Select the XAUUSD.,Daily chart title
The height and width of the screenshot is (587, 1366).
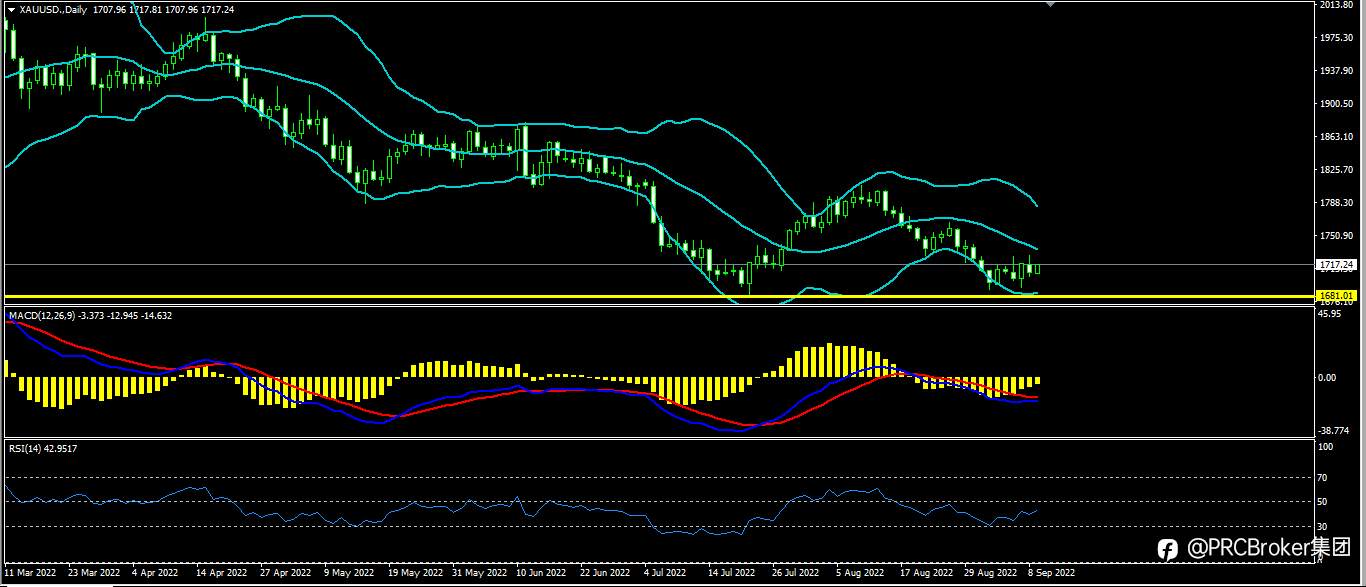(52, 9)
